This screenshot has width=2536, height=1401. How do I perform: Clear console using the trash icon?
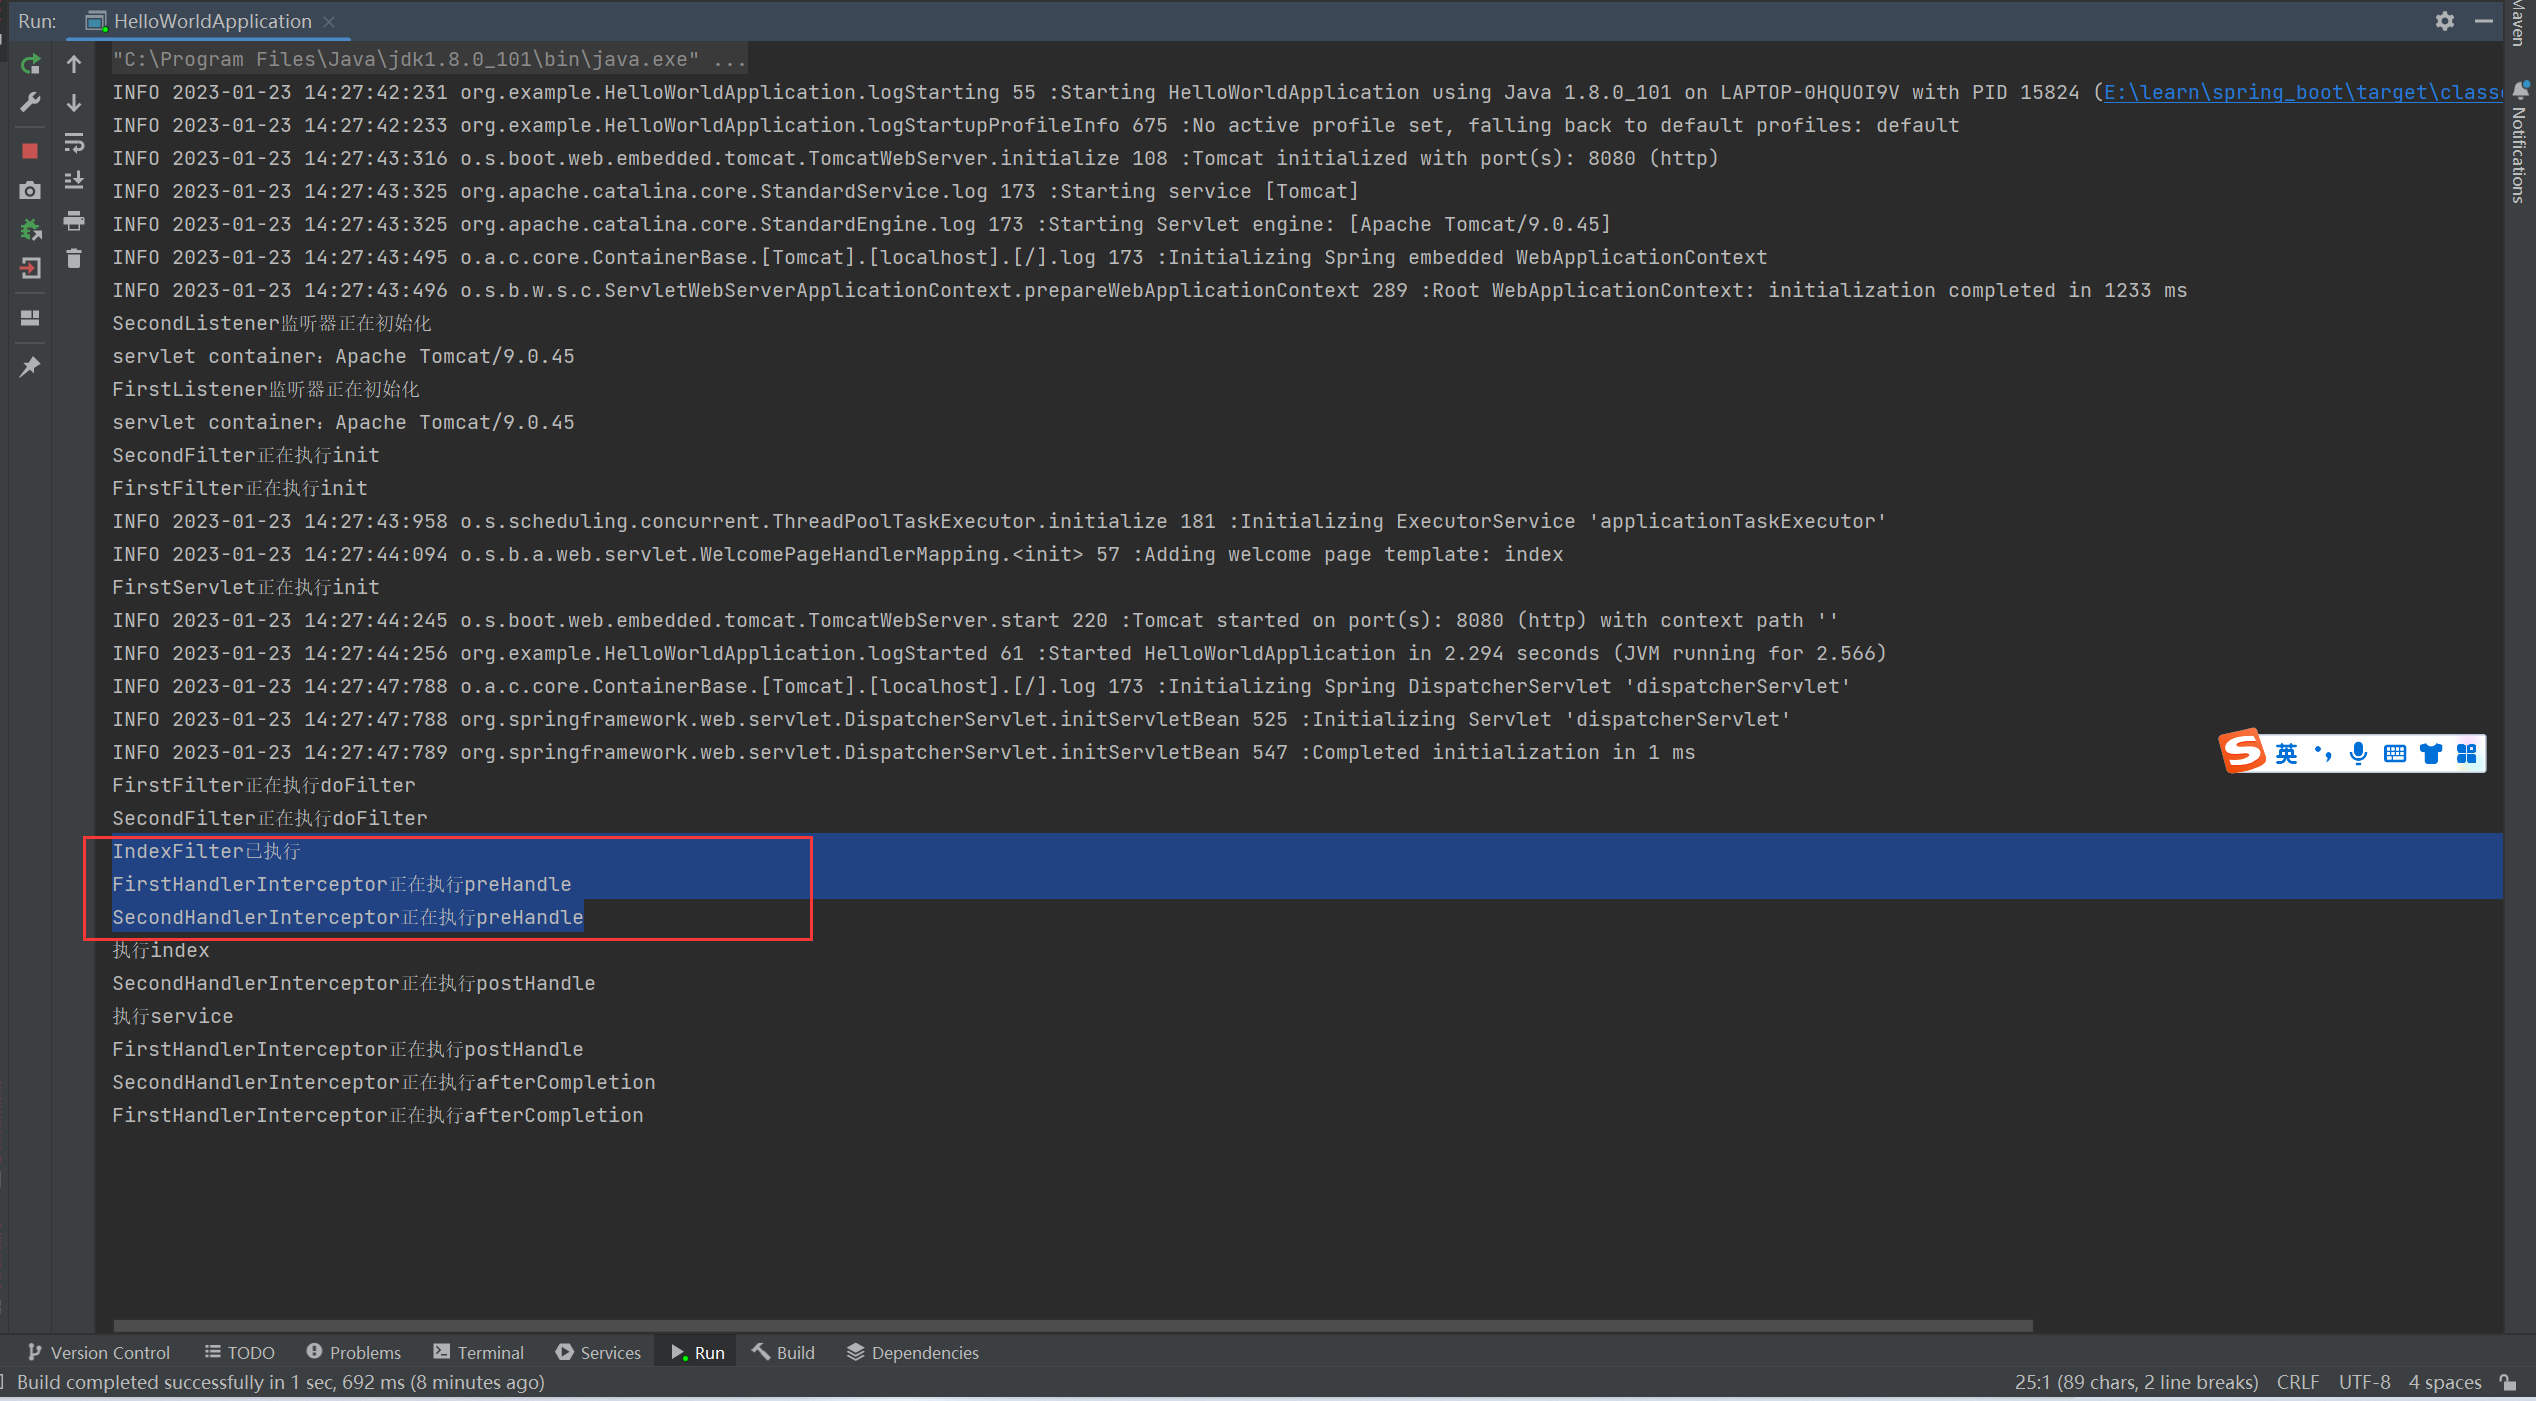pos(74,259)
